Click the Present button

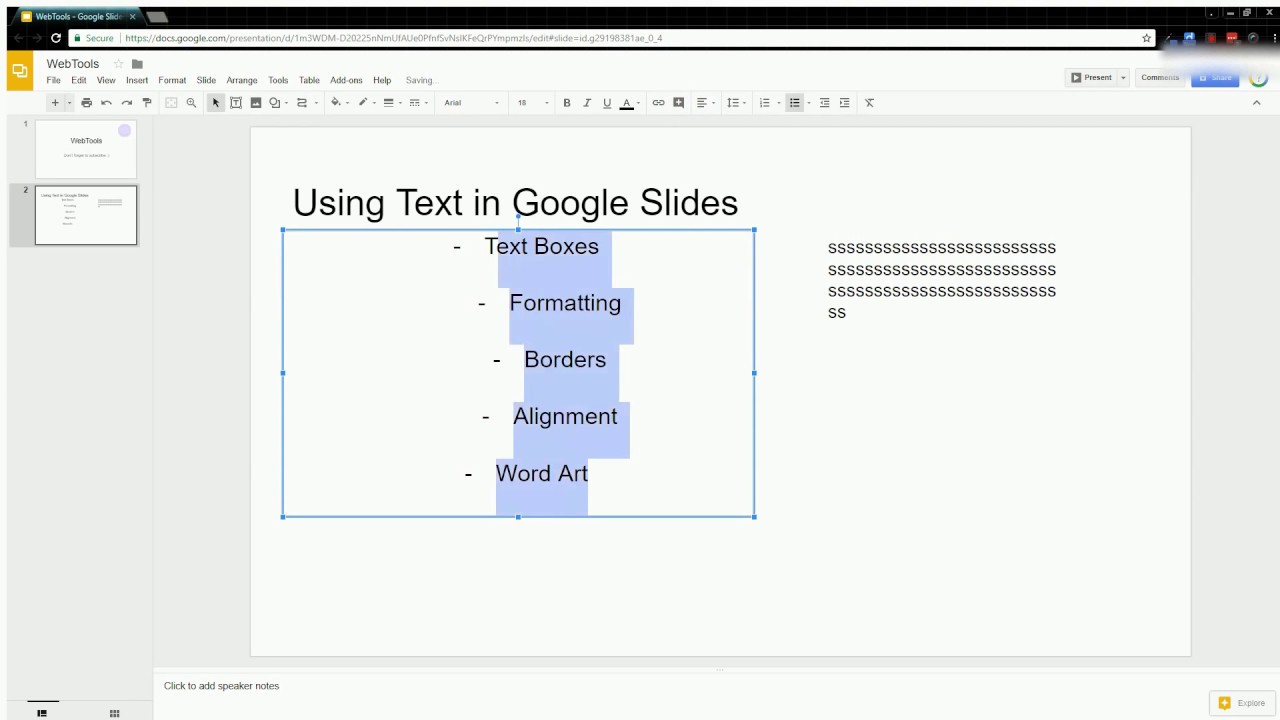pos(1091,78)
